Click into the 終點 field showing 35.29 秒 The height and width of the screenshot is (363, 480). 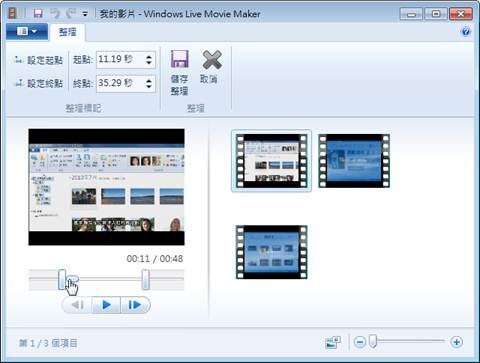120,83
